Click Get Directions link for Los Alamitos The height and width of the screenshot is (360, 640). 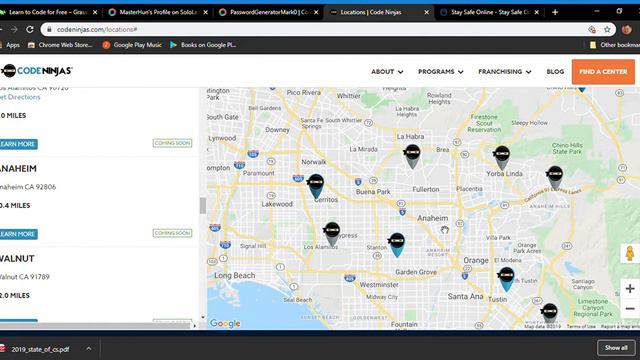[x=20, y=97]
